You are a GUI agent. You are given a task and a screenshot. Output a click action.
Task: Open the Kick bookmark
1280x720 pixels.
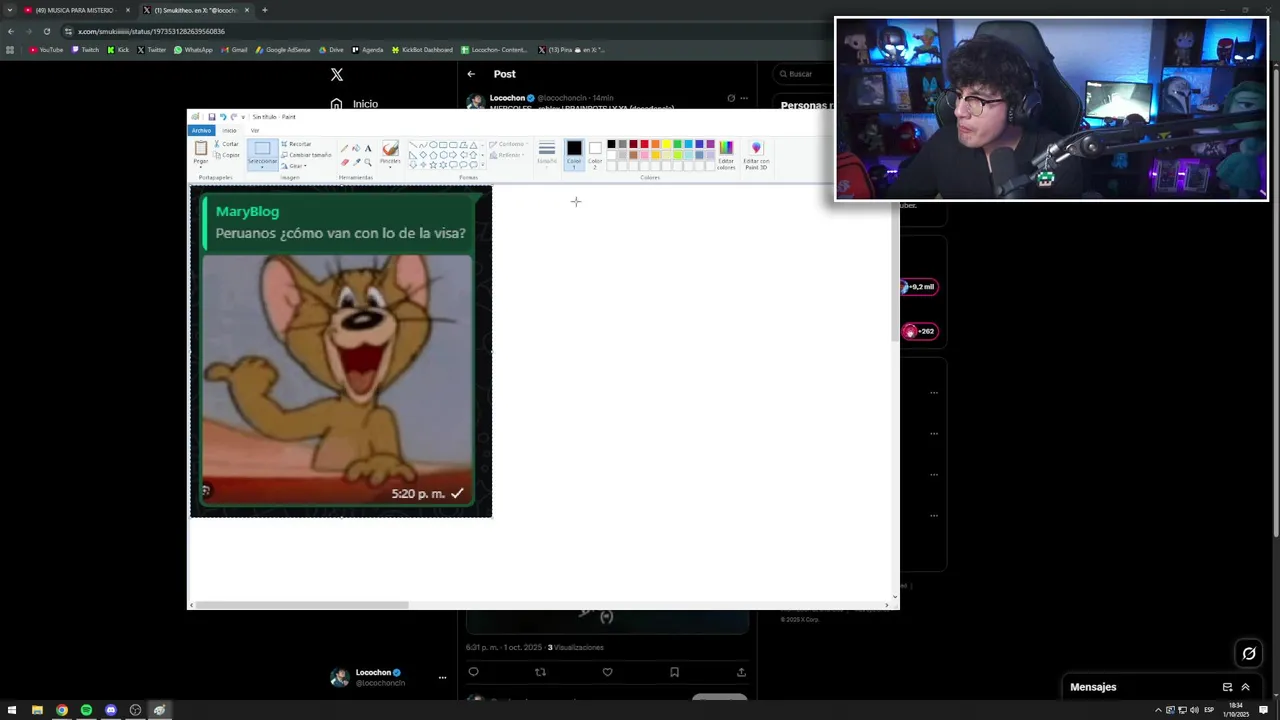119,50
